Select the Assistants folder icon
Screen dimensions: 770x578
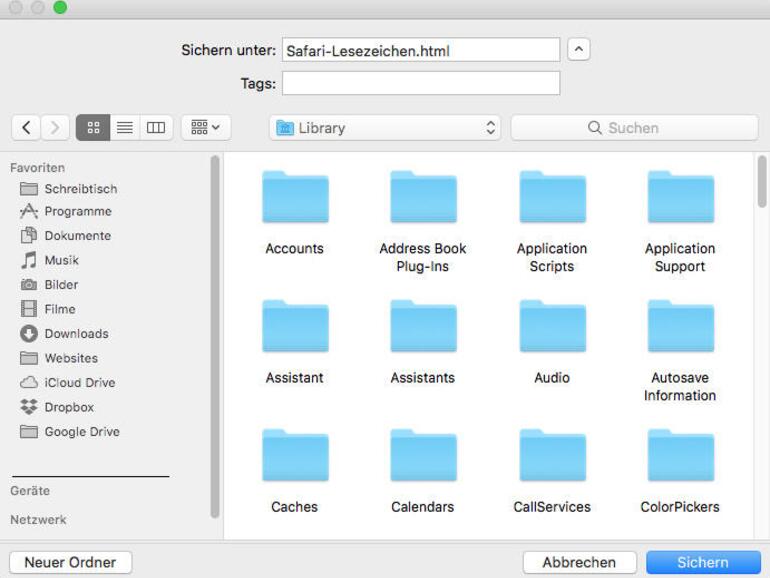(423, 327)
